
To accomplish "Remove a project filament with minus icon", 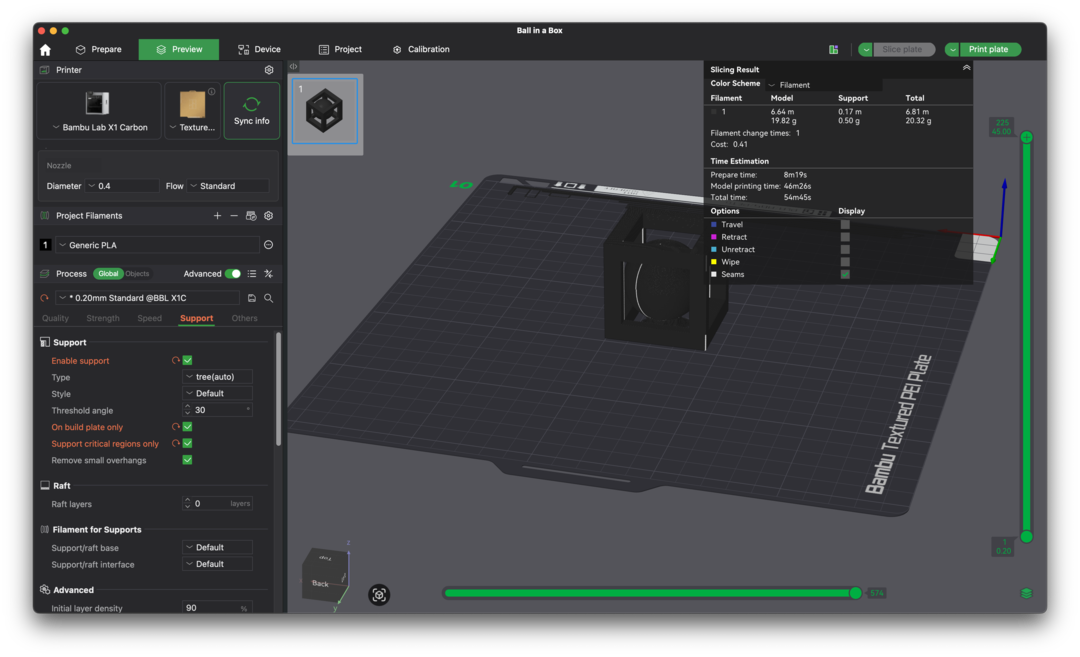I will pos(234,216).
